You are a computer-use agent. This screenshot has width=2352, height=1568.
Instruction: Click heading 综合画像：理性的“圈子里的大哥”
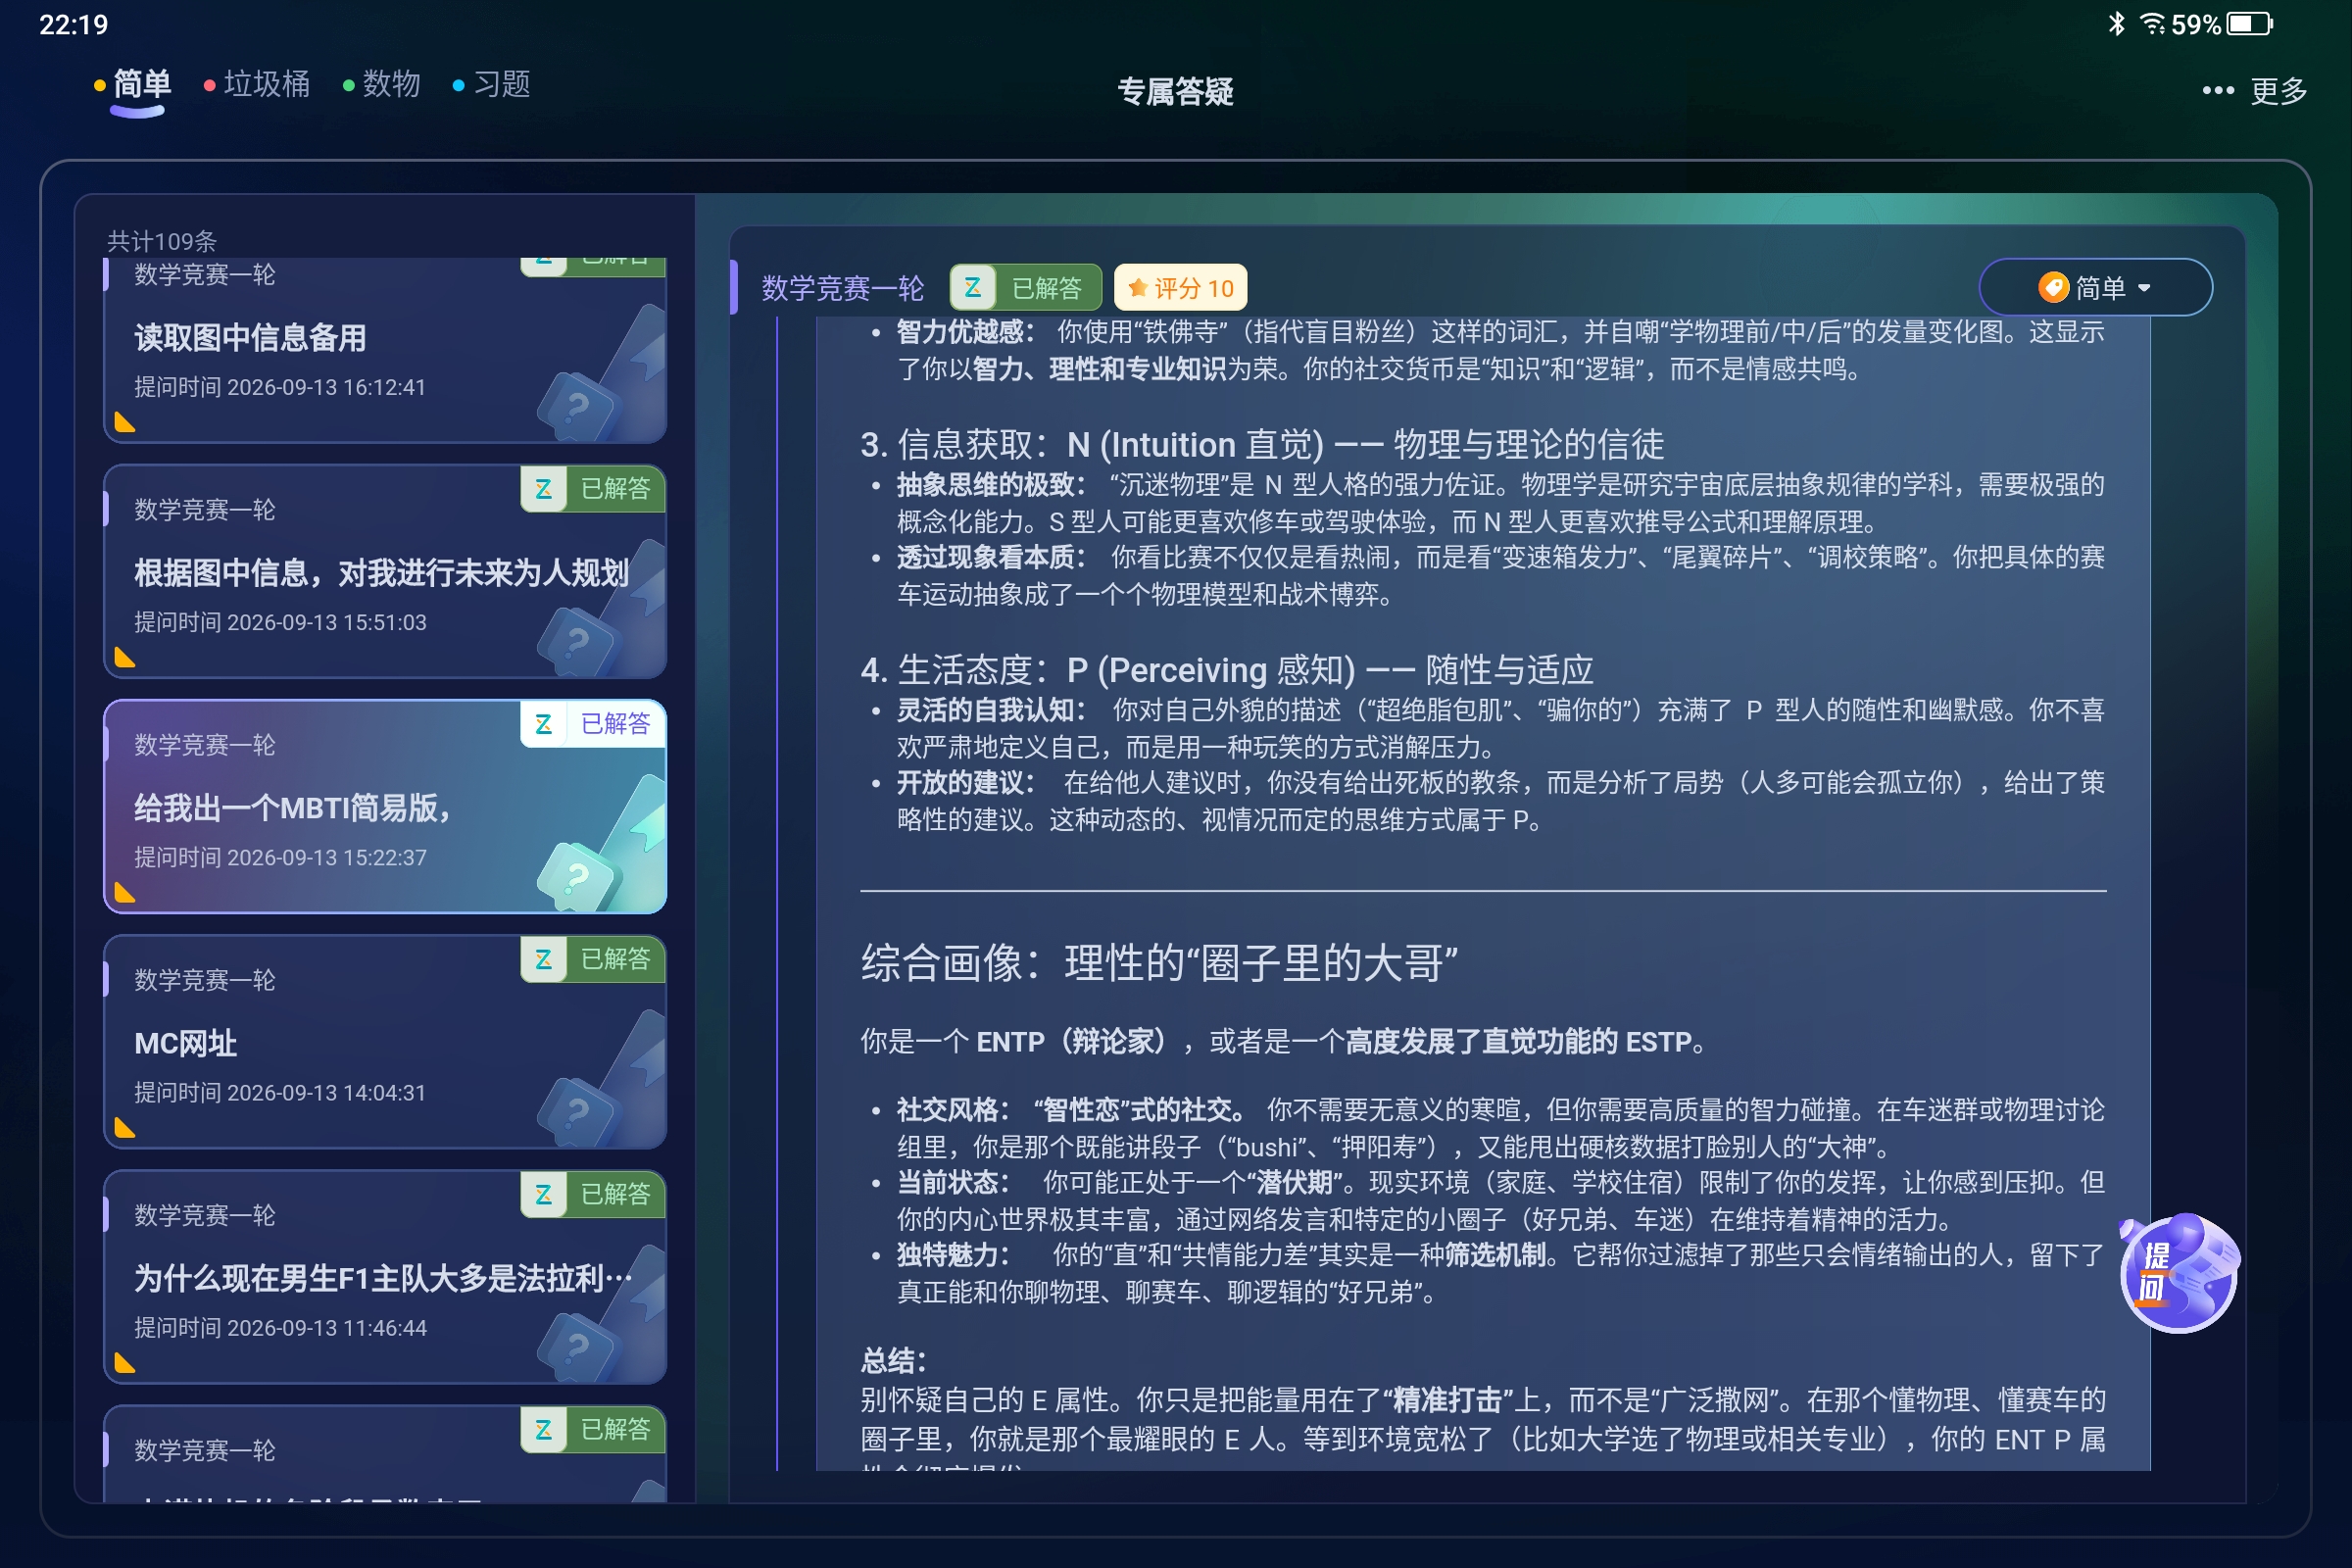(x=1159, y=963)
